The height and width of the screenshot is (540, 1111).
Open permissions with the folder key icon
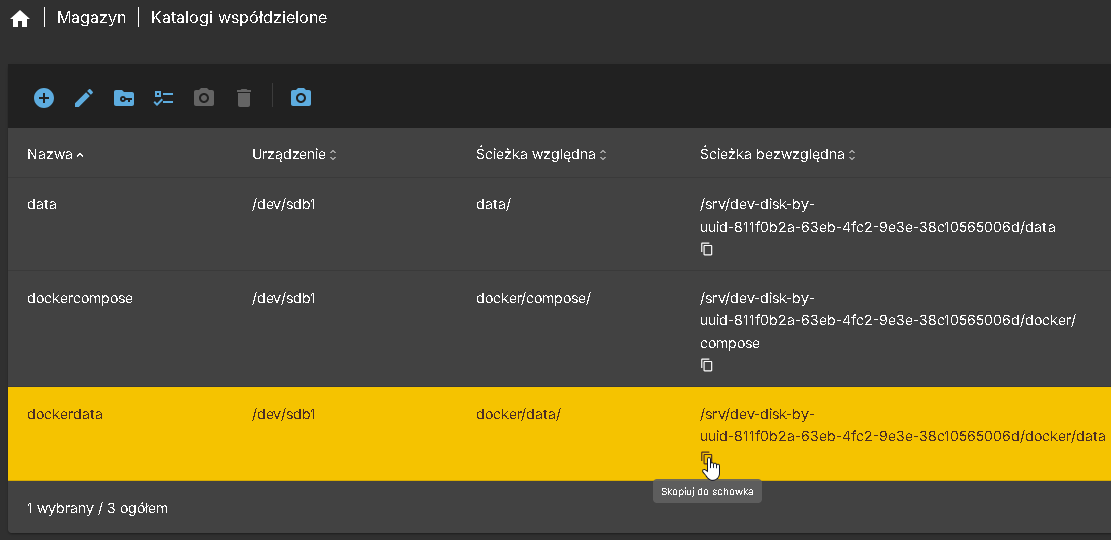tap(124, 97)
